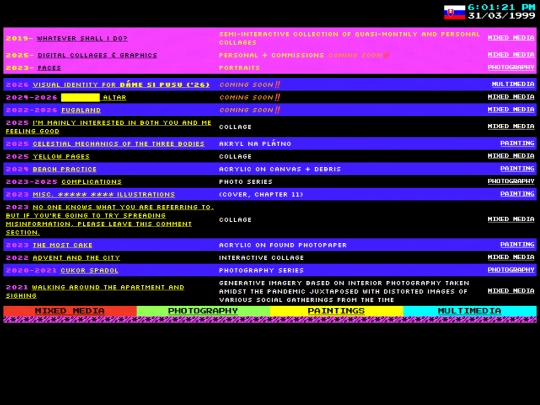Open 'Visual Identity for Dáme Si Pusu' link
Screen dimensions: 540x405
click(121, 85)
